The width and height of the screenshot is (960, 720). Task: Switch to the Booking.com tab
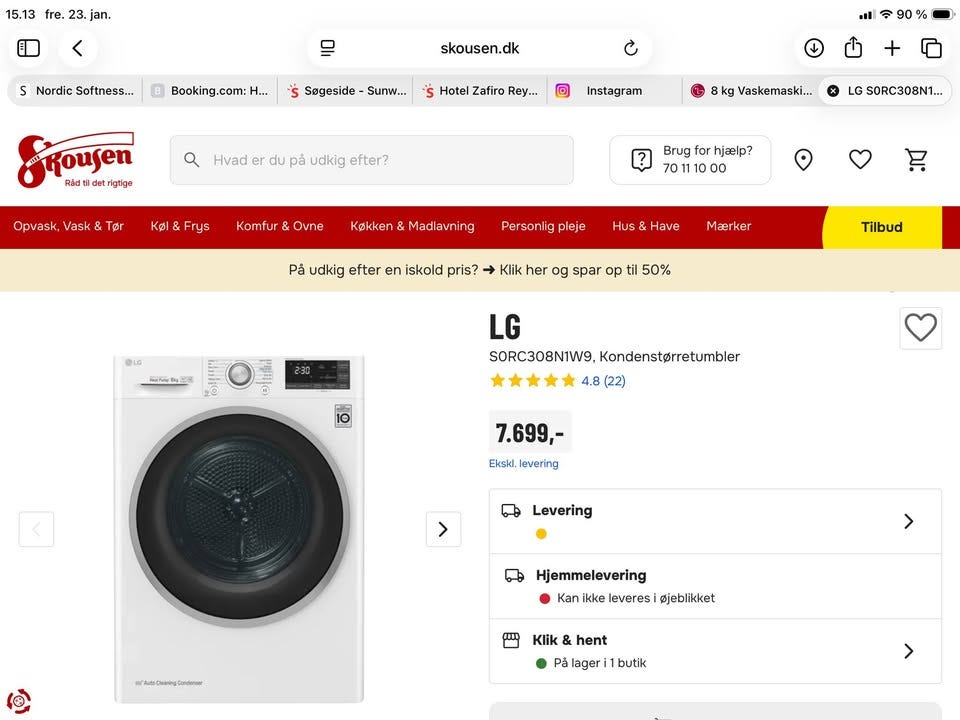coord(210,90)
